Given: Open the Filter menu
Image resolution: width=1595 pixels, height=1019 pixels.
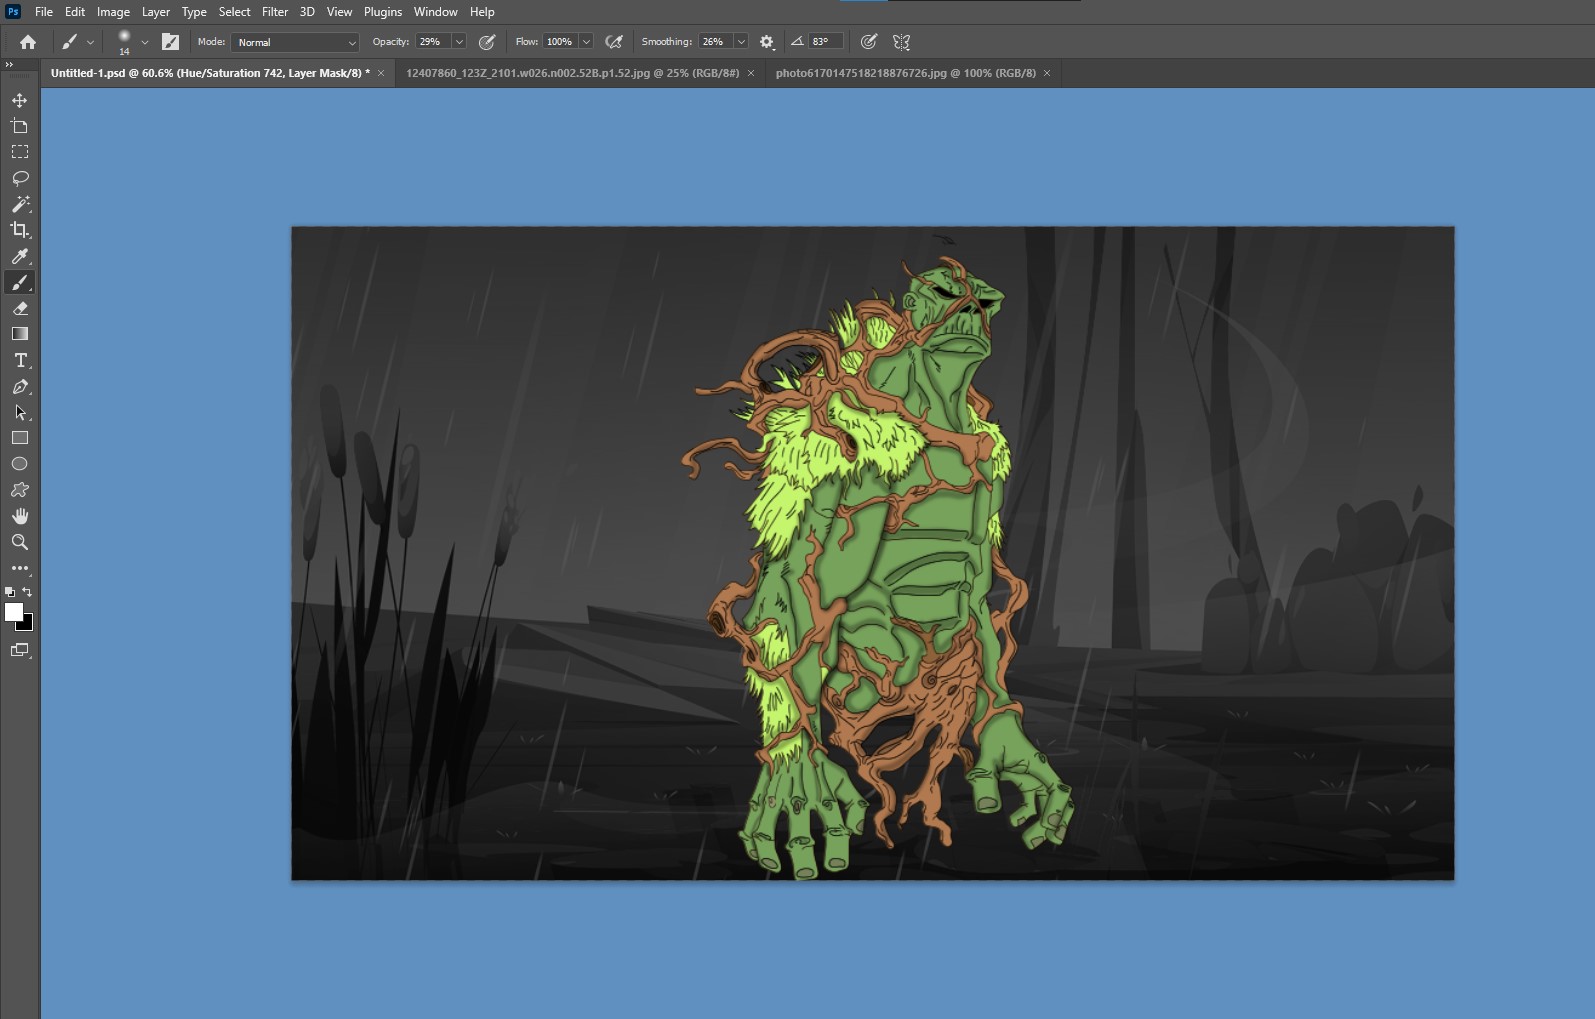Looking at the screenshot, I should tap(275, 12).
